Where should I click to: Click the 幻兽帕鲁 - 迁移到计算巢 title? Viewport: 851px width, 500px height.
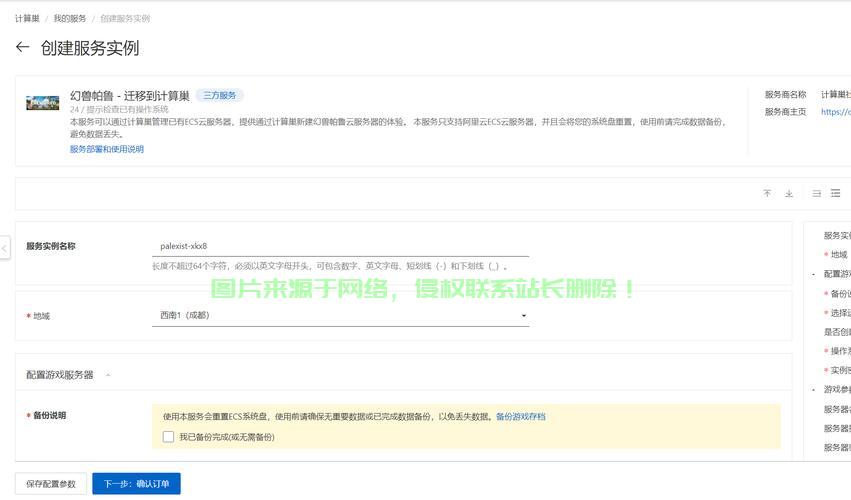tap(130, 96)
